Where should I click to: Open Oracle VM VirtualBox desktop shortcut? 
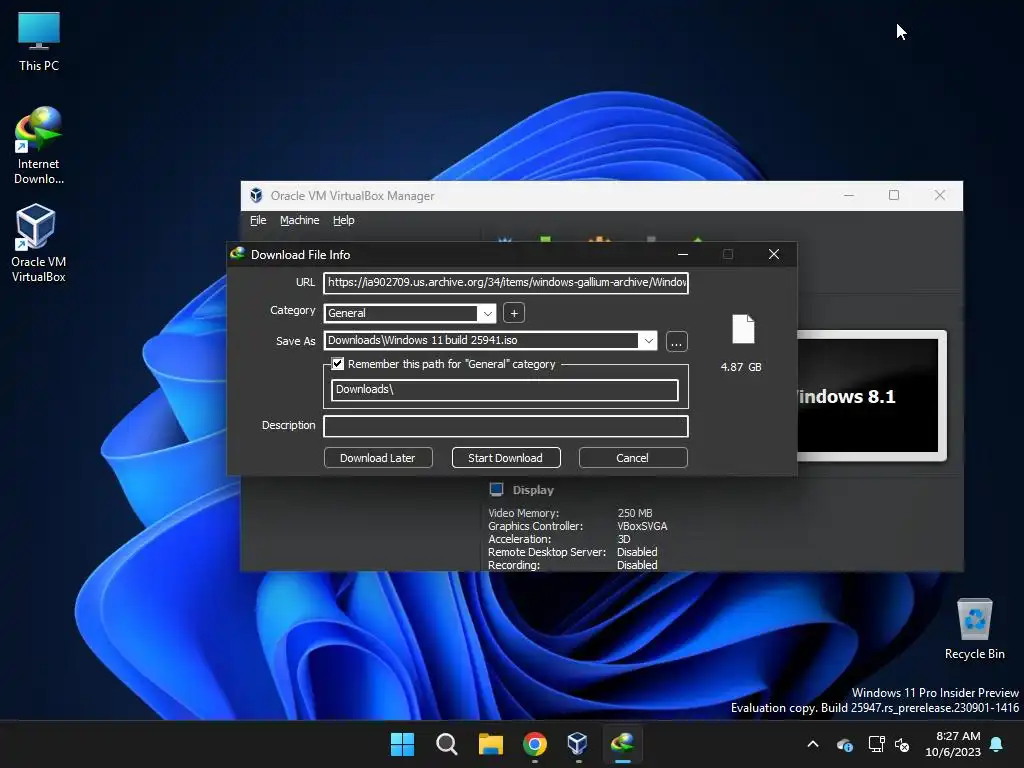(39, 243)
